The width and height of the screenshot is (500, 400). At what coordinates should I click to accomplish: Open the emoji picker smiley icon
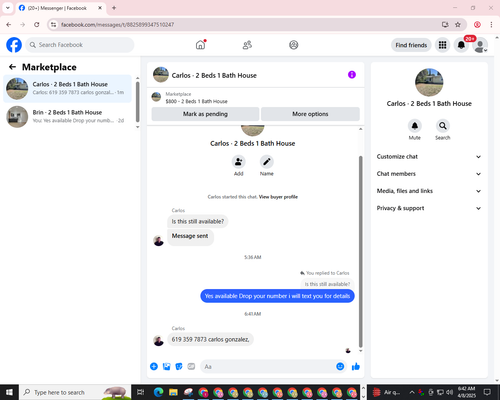pyautogui.click(x=340, y=367)
